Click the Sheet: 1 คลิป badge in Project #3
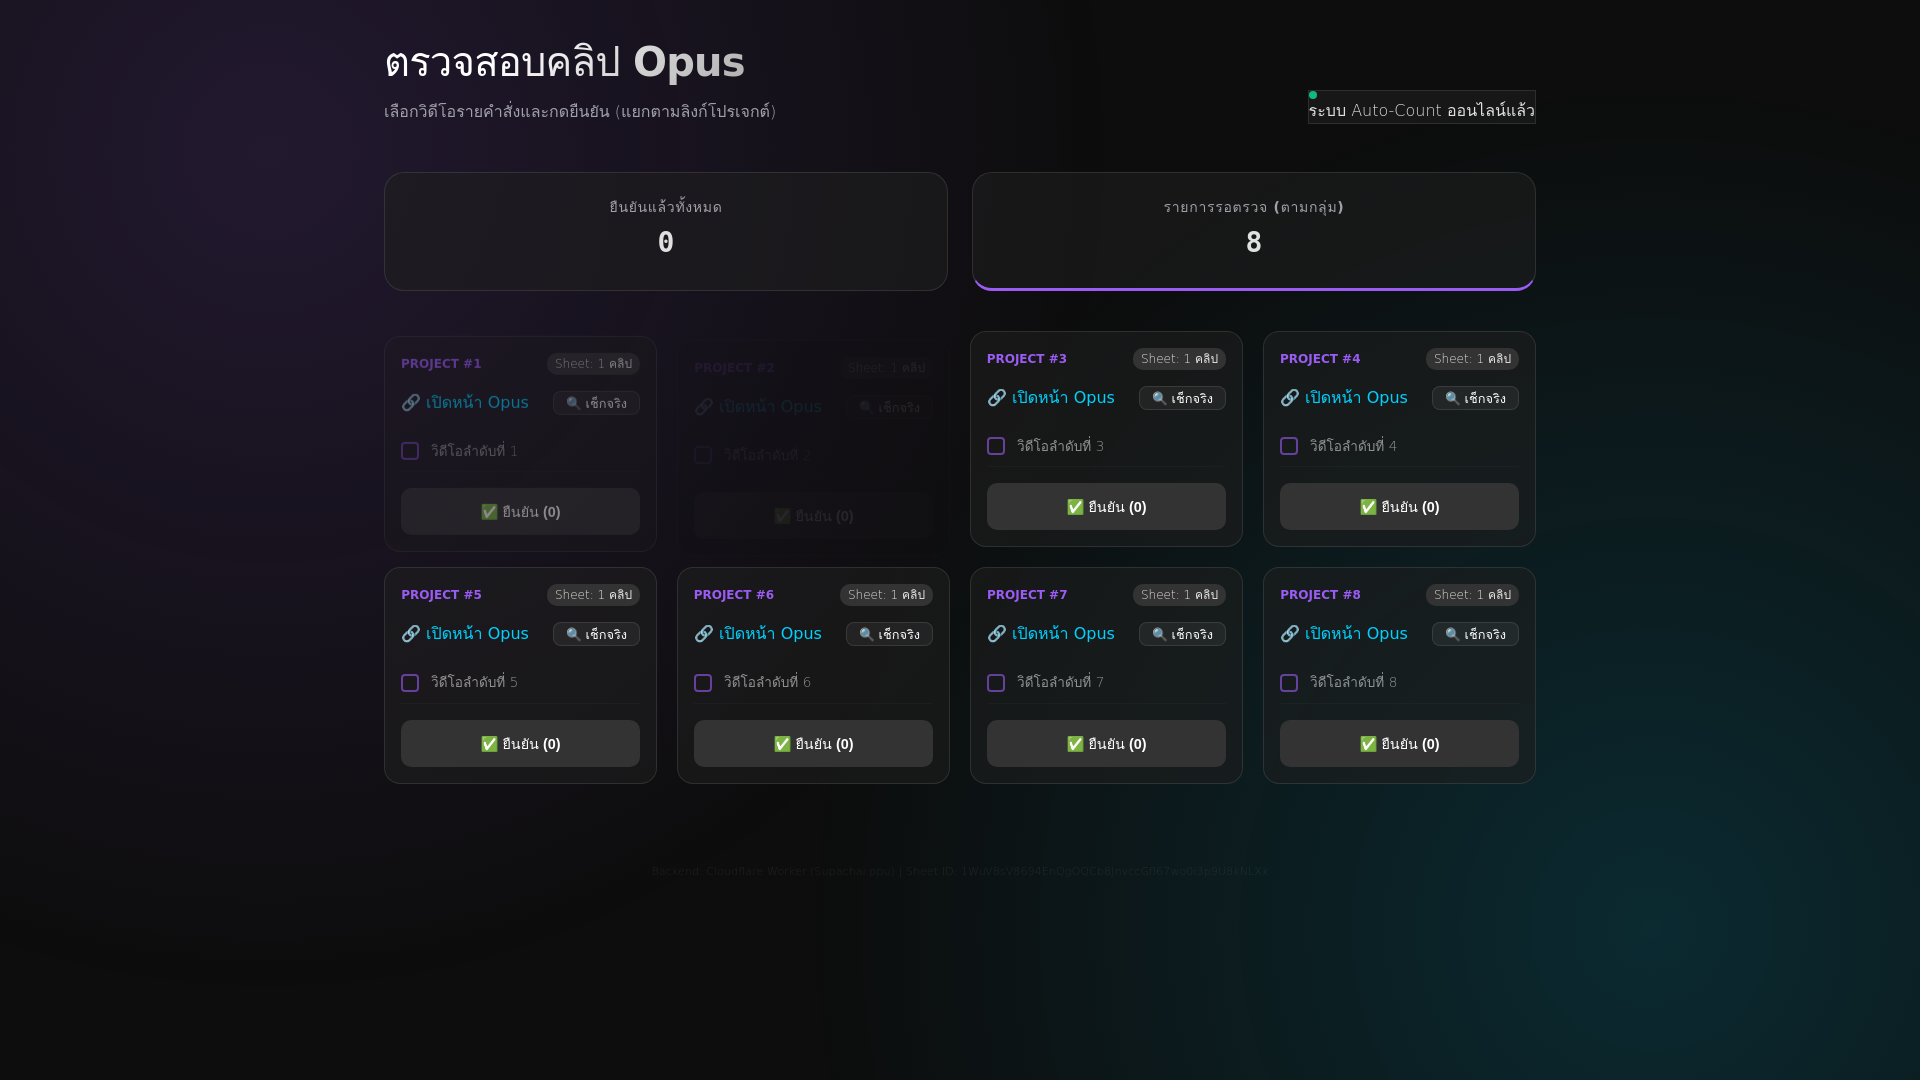The height and width of the screenshot is (1080, 1920). coord(1179,359)
